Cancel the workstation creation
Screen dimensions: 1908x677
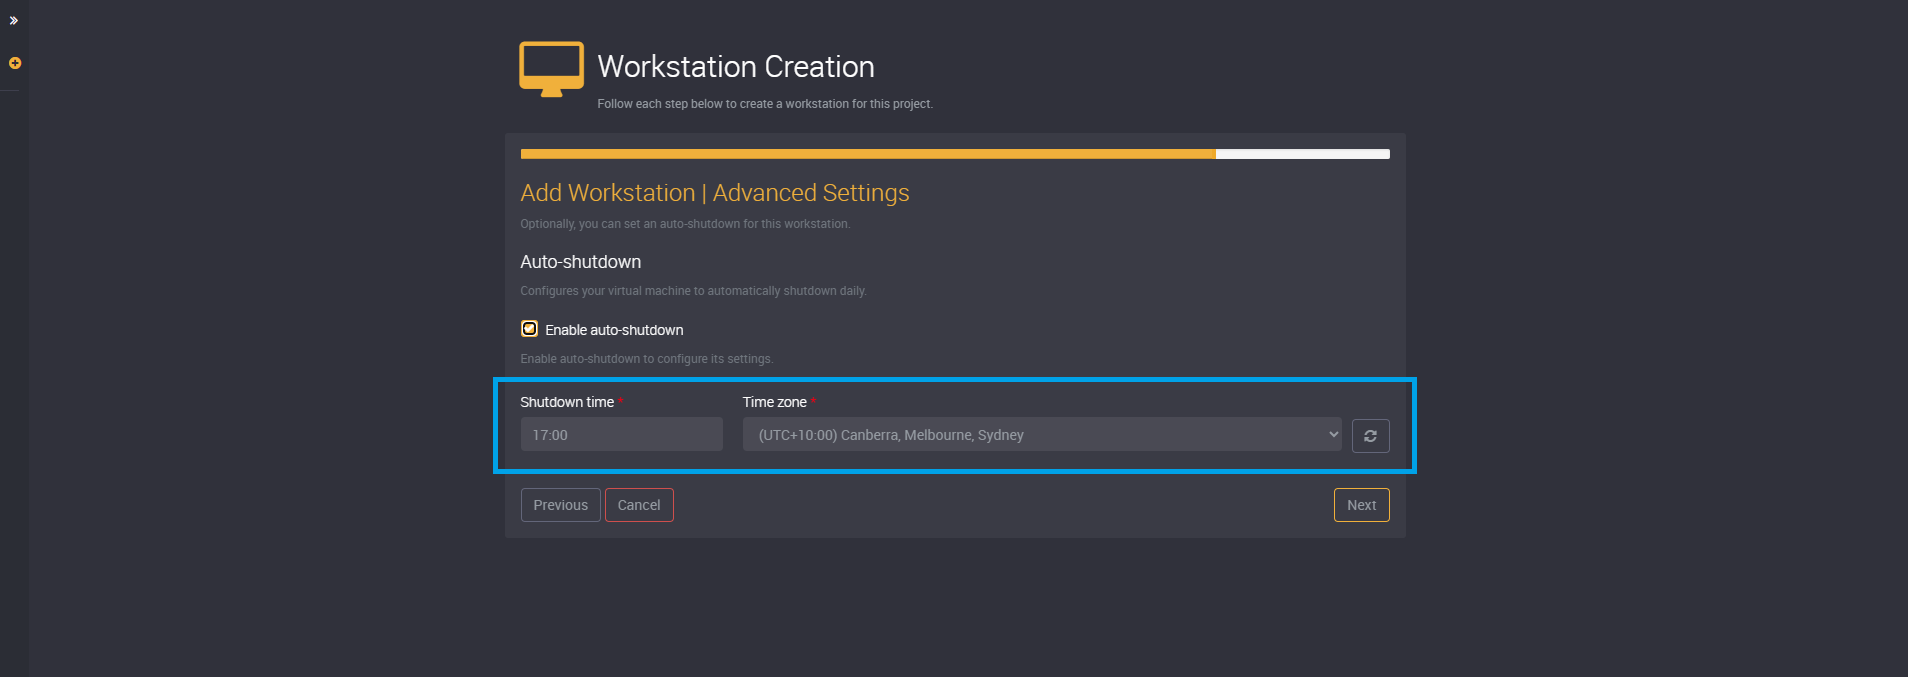(x=639, y=505)
